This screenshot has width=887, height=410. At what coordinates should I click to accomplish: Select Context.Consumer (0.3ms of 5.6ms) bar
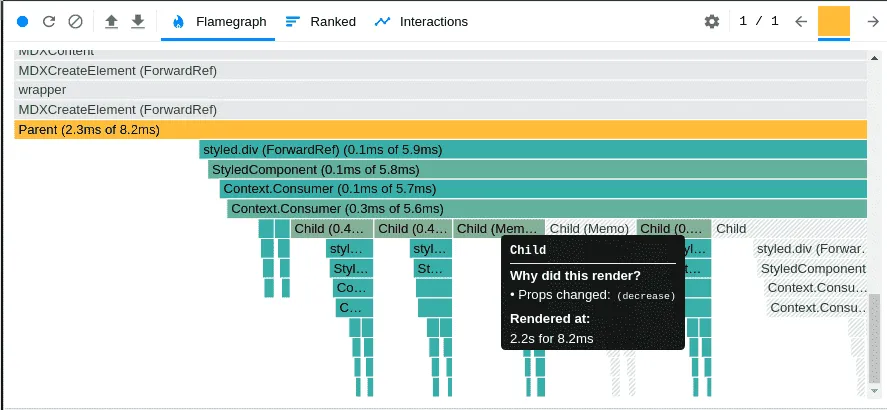tap(547, 209)
